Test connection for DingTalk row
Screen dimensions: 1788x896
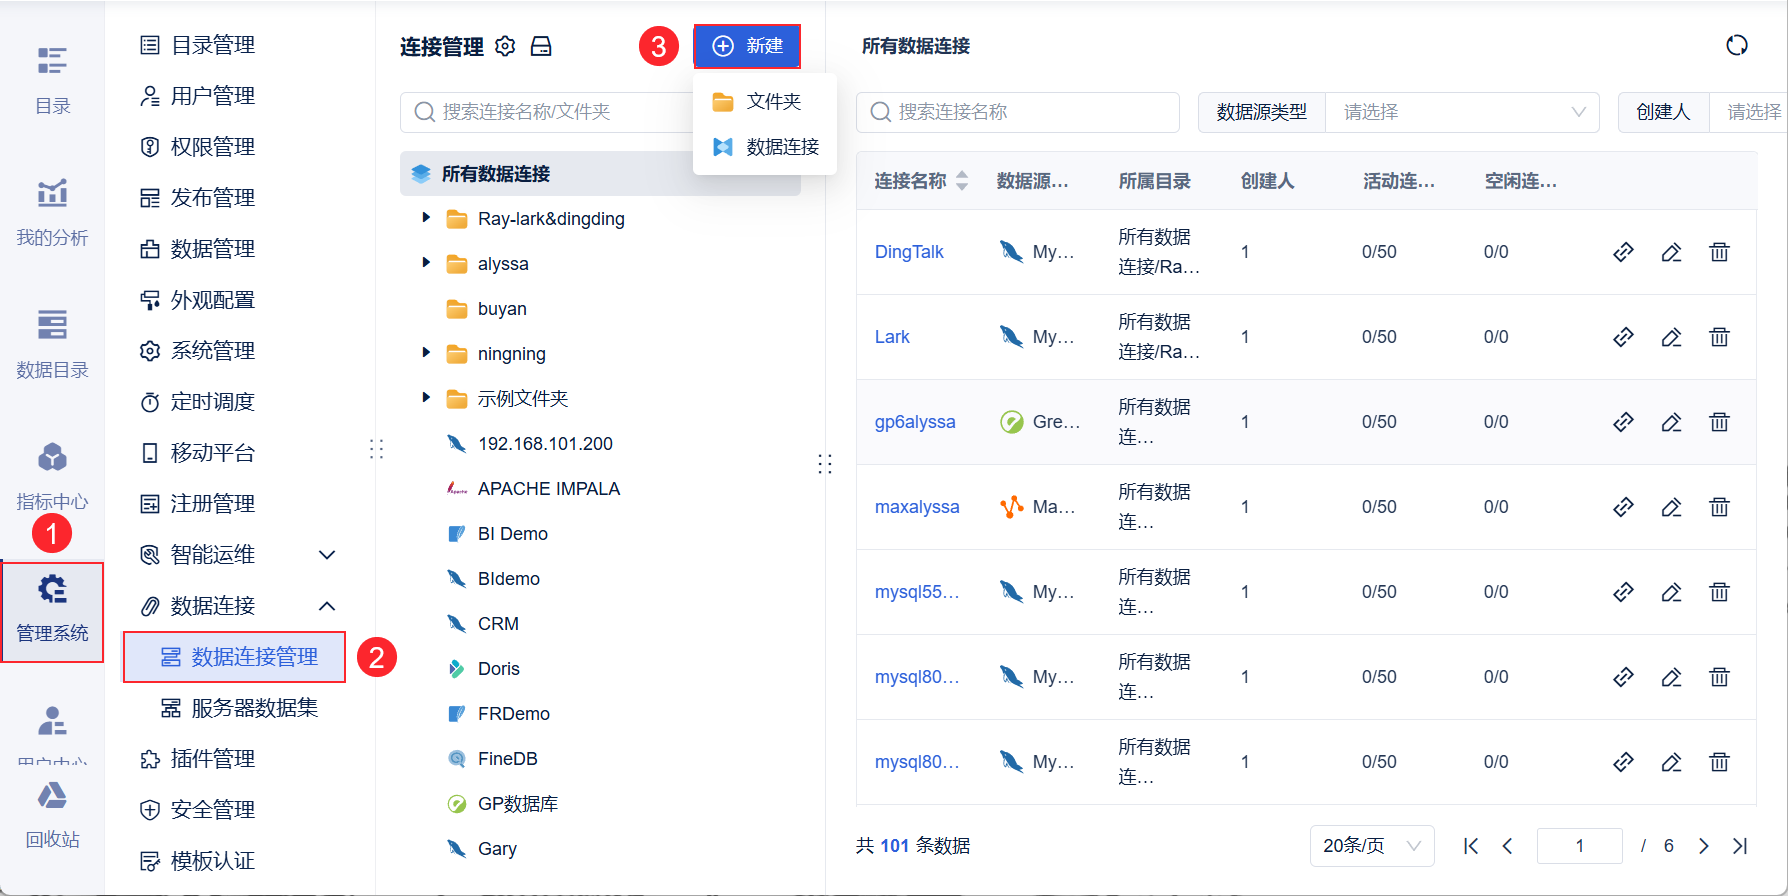[x=1623, y=252]
